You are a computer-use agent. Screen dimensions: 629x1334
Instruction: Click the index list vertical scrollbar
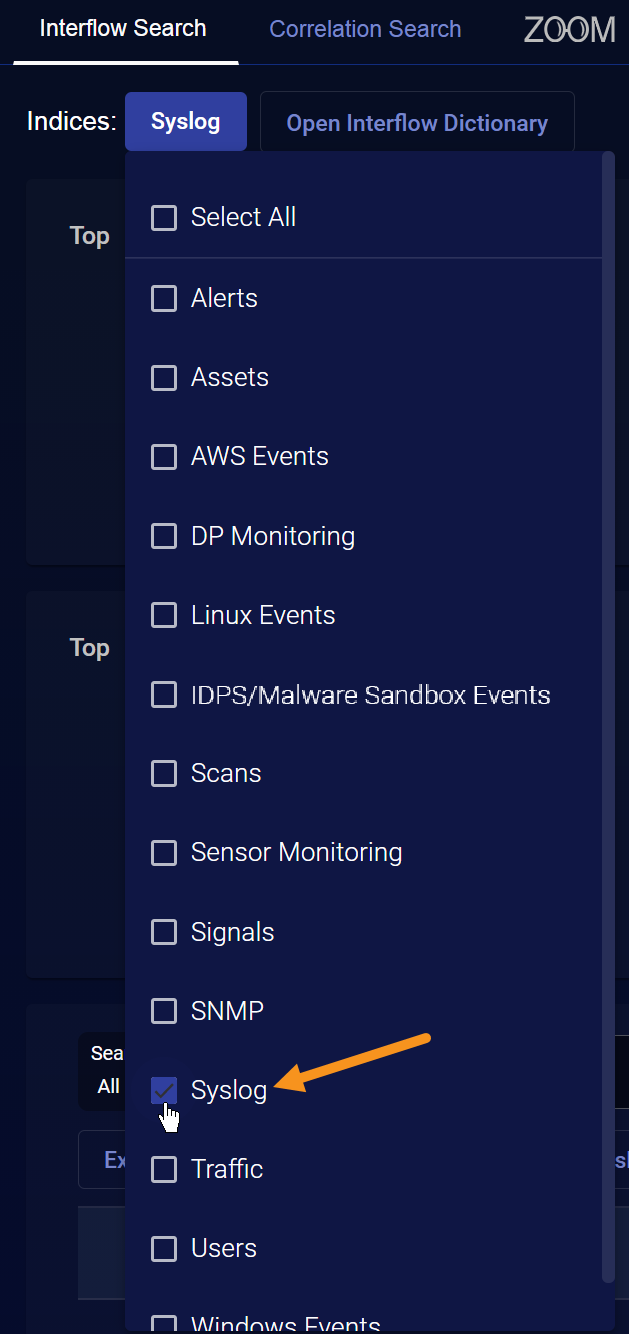tap(608, 700)
